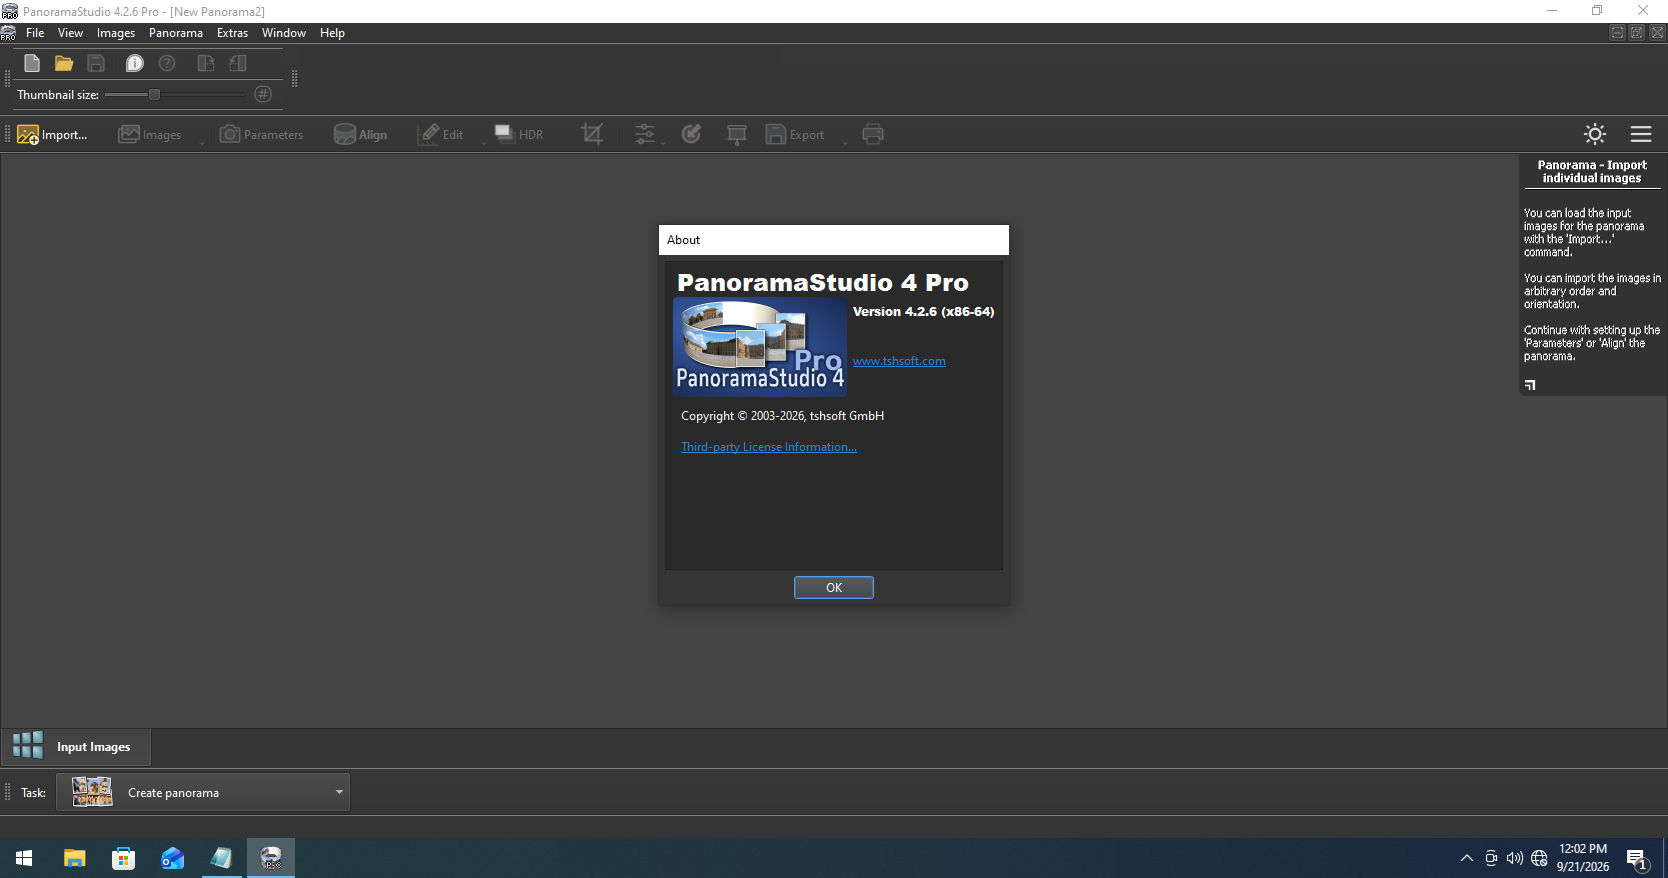Click the About dialog title bar
1668x878 pixels.
[834, 240]
